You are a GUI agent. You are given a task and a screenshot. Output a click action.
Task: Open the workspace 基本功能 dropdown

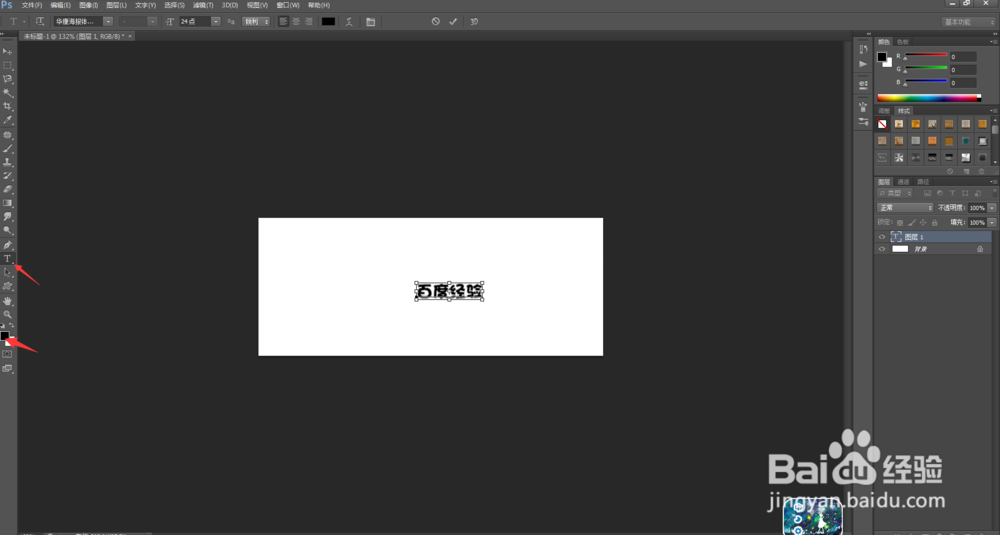tap(968, 22)
